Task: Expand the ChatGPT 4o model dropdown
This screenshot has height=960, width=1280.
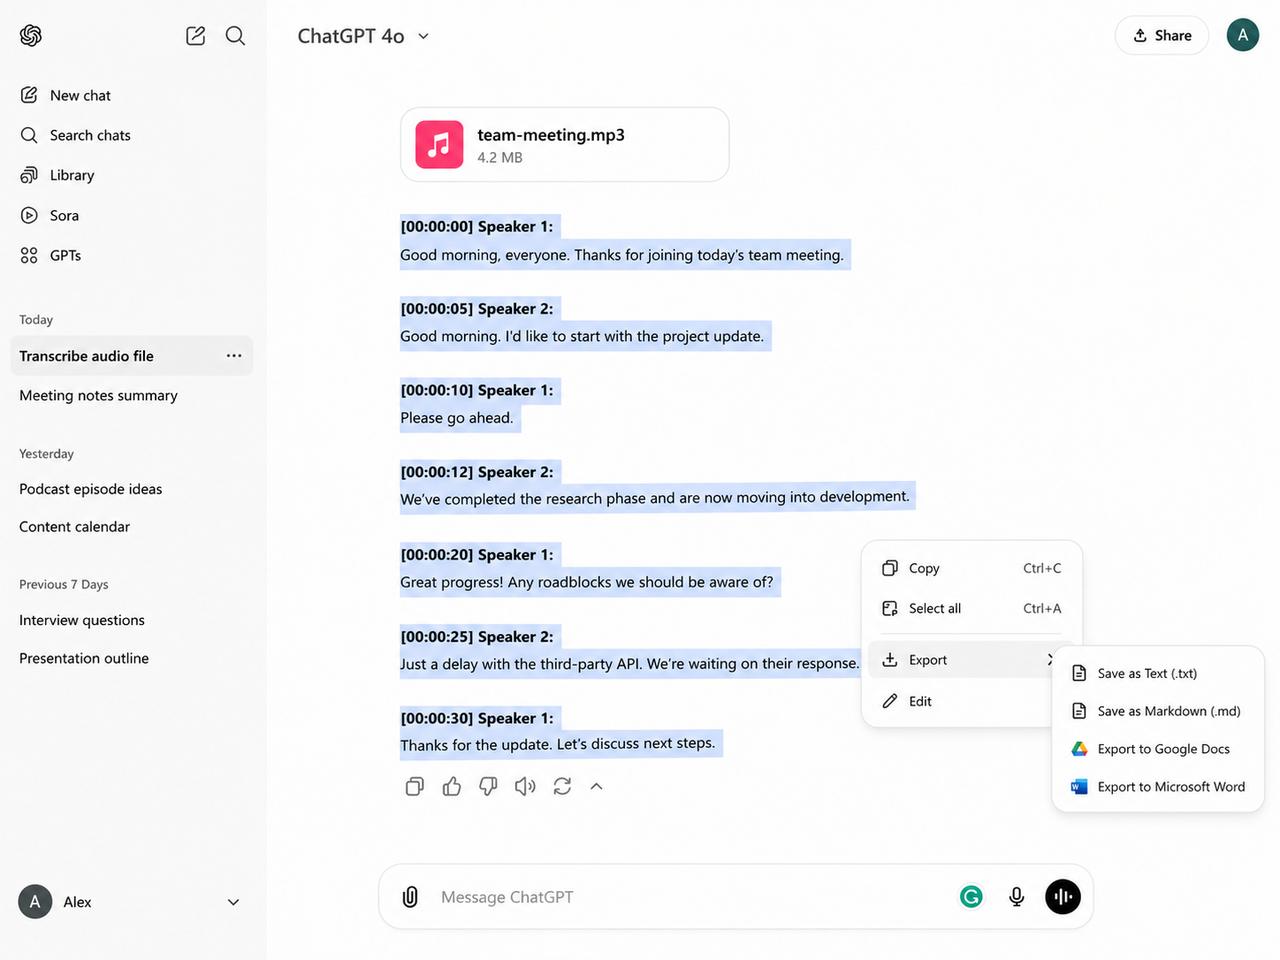Action: [364, 36]
